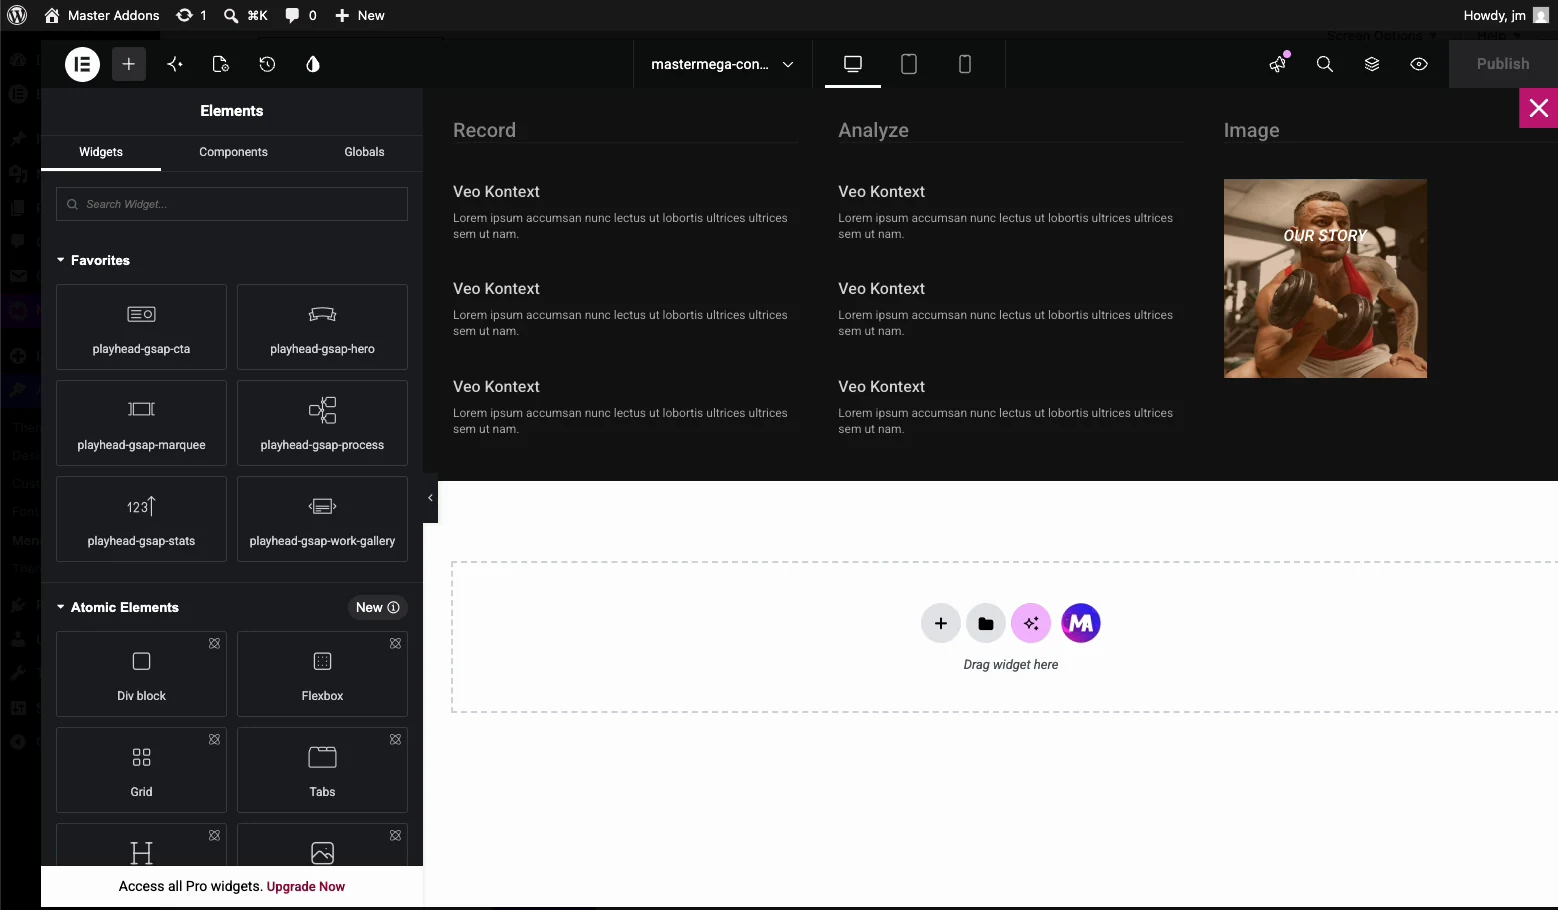Select the Analyze column heading

click(873, 130)
